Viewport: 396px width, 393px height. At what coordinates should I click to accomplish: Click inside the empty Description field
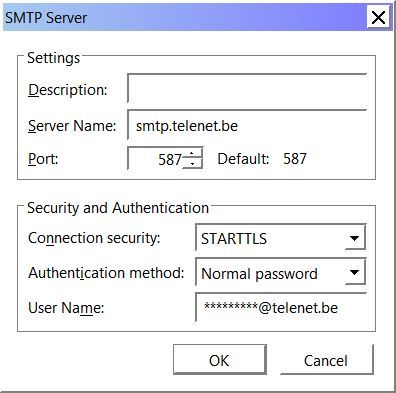point(247,89)
